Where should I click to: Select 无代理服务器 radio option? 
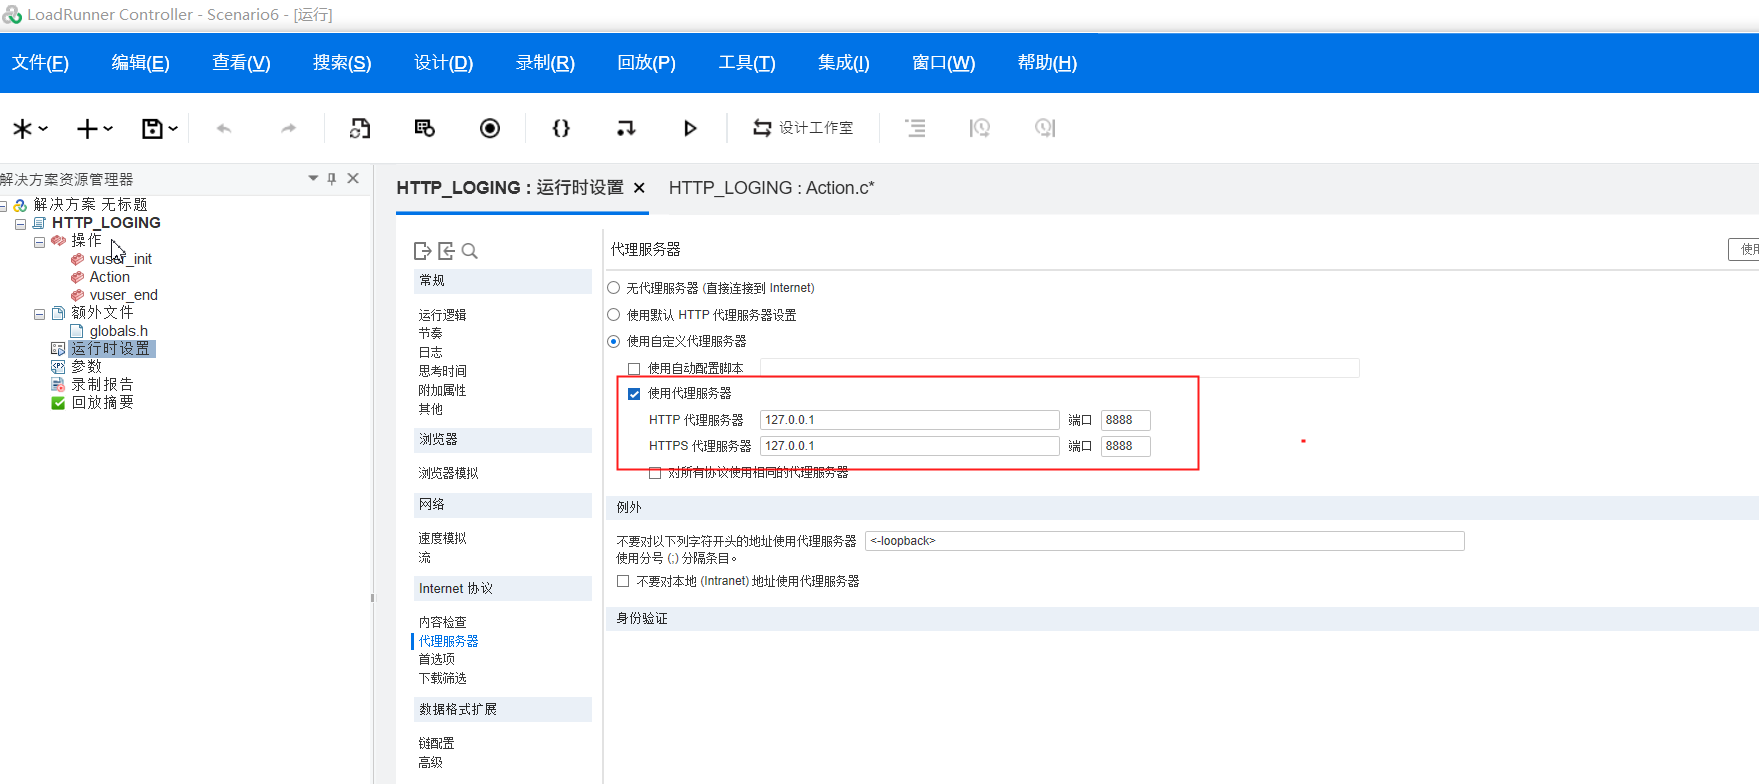point(614,288)
